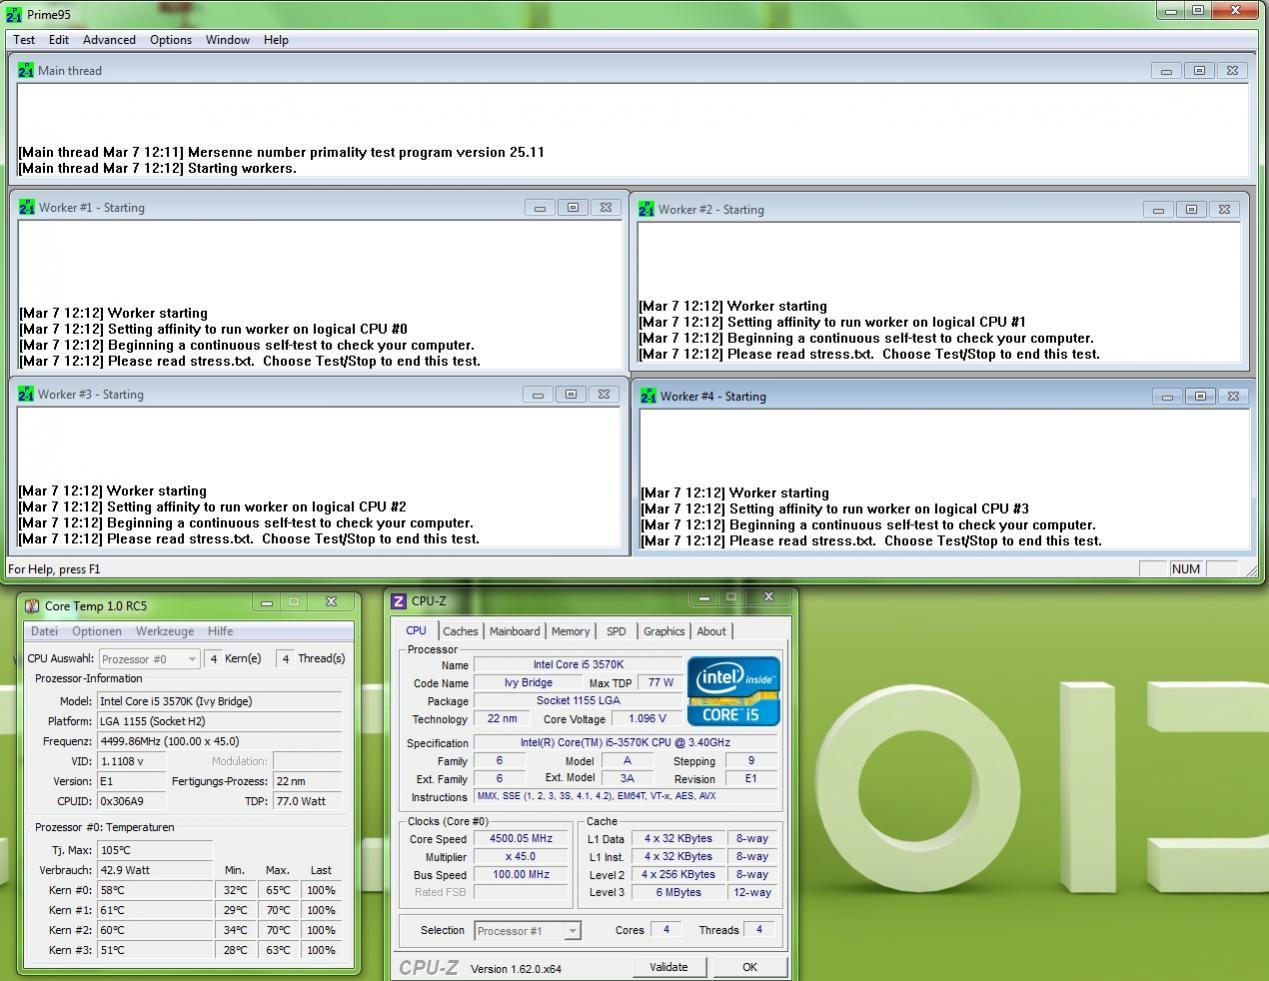Open the Werkzeuge menu in Core Temp
This screenshot has width=1269, height=981.
tap(165, 632)
